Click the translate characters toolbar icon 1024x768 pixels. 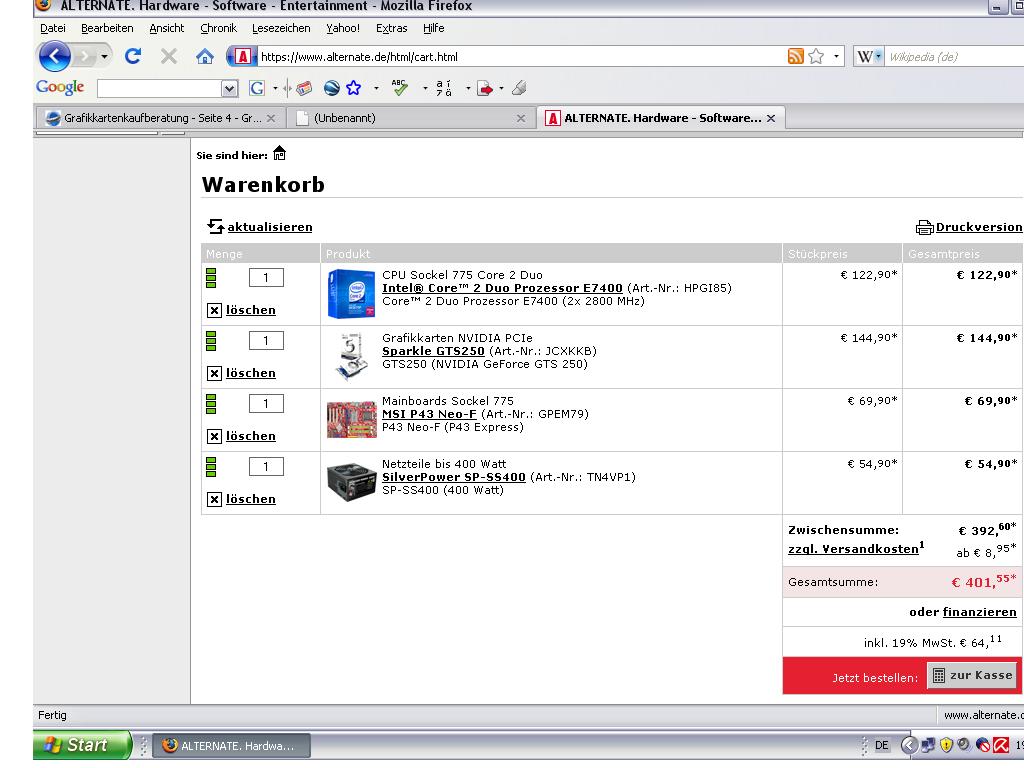click(x=444, y=88)
